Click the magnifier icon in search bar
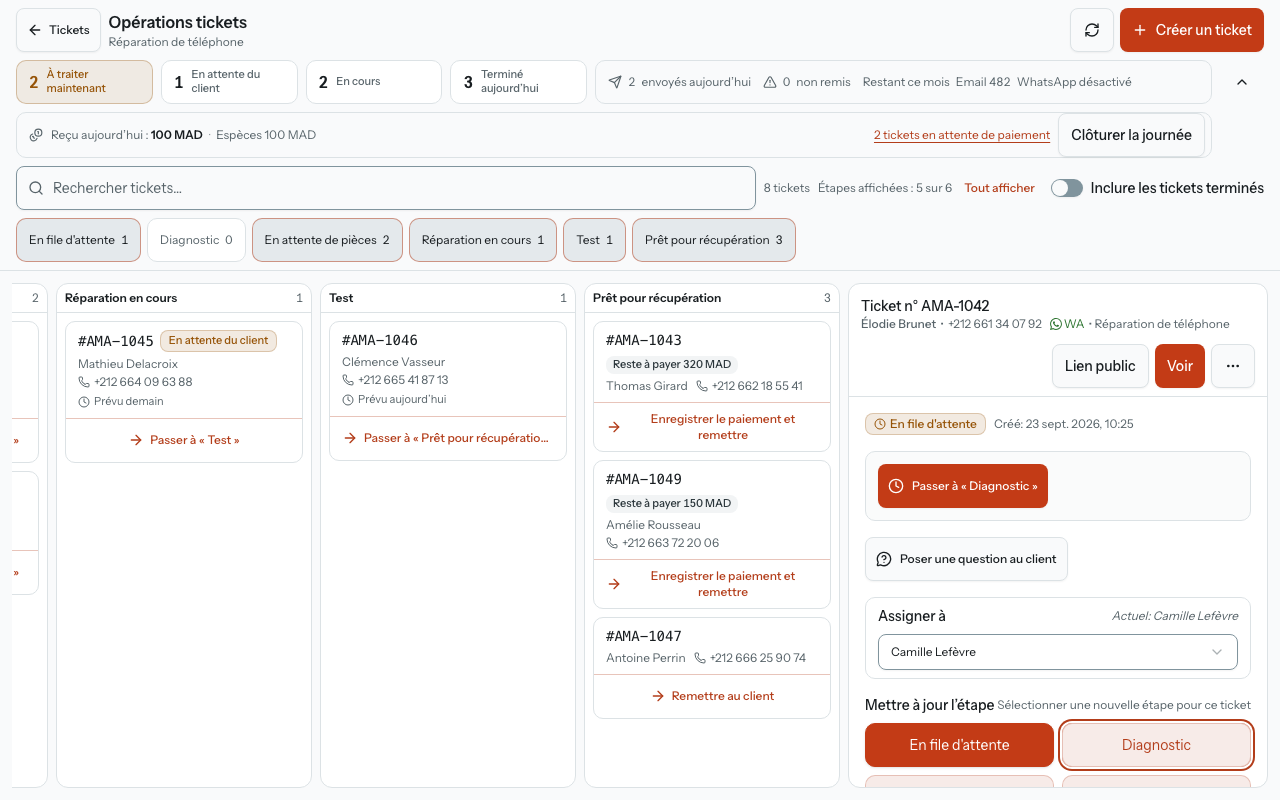The image size is (1280, 800). 36,188
